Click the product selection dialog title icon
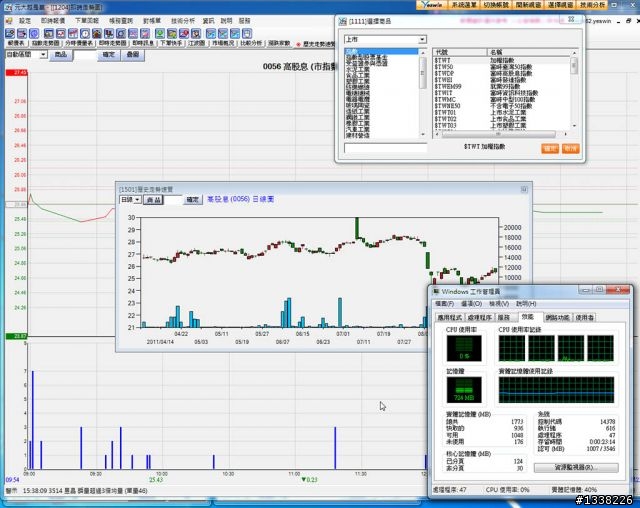This screenshot has height=508, width=640. coord(342,22)
